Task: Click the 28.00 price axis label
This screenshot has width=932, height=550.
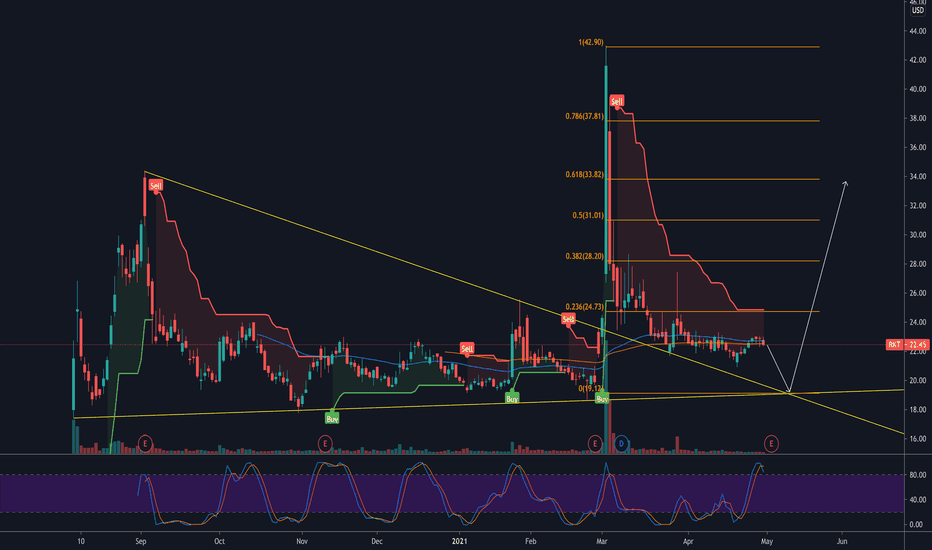Action: [917, 264]
